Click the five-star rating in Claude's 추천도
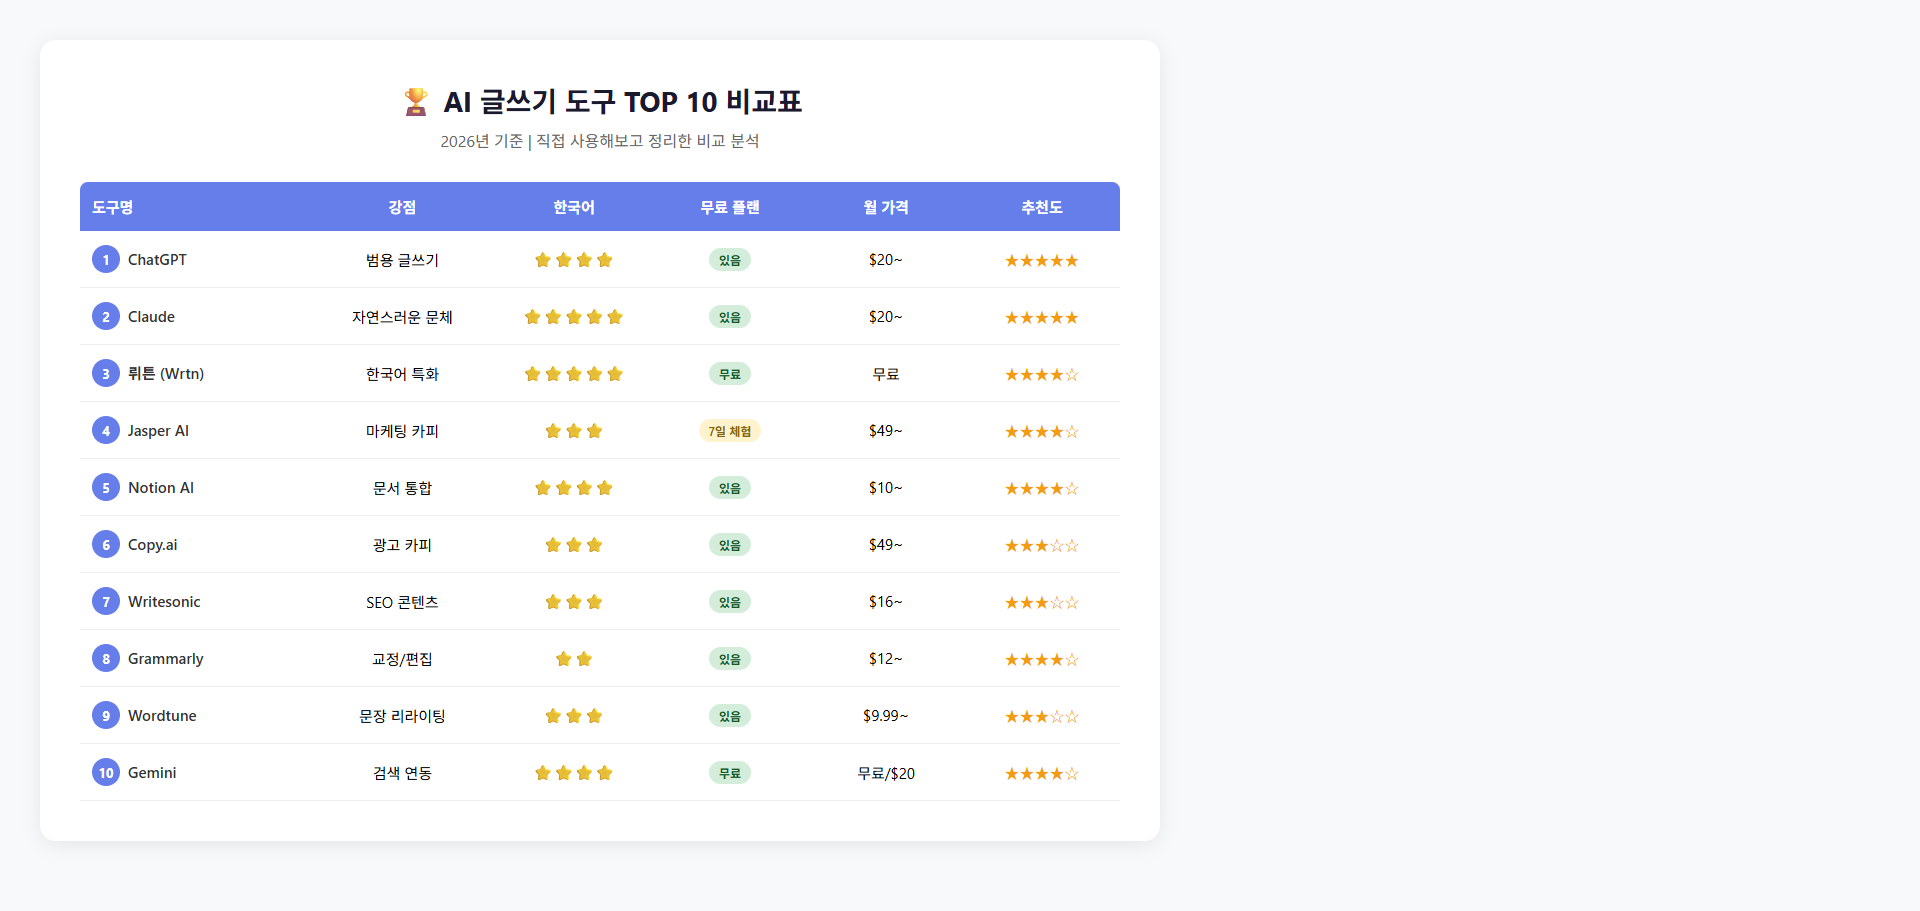This screenshot has height=911, width=1920. pyautogui.click(x=1041, y=317)
